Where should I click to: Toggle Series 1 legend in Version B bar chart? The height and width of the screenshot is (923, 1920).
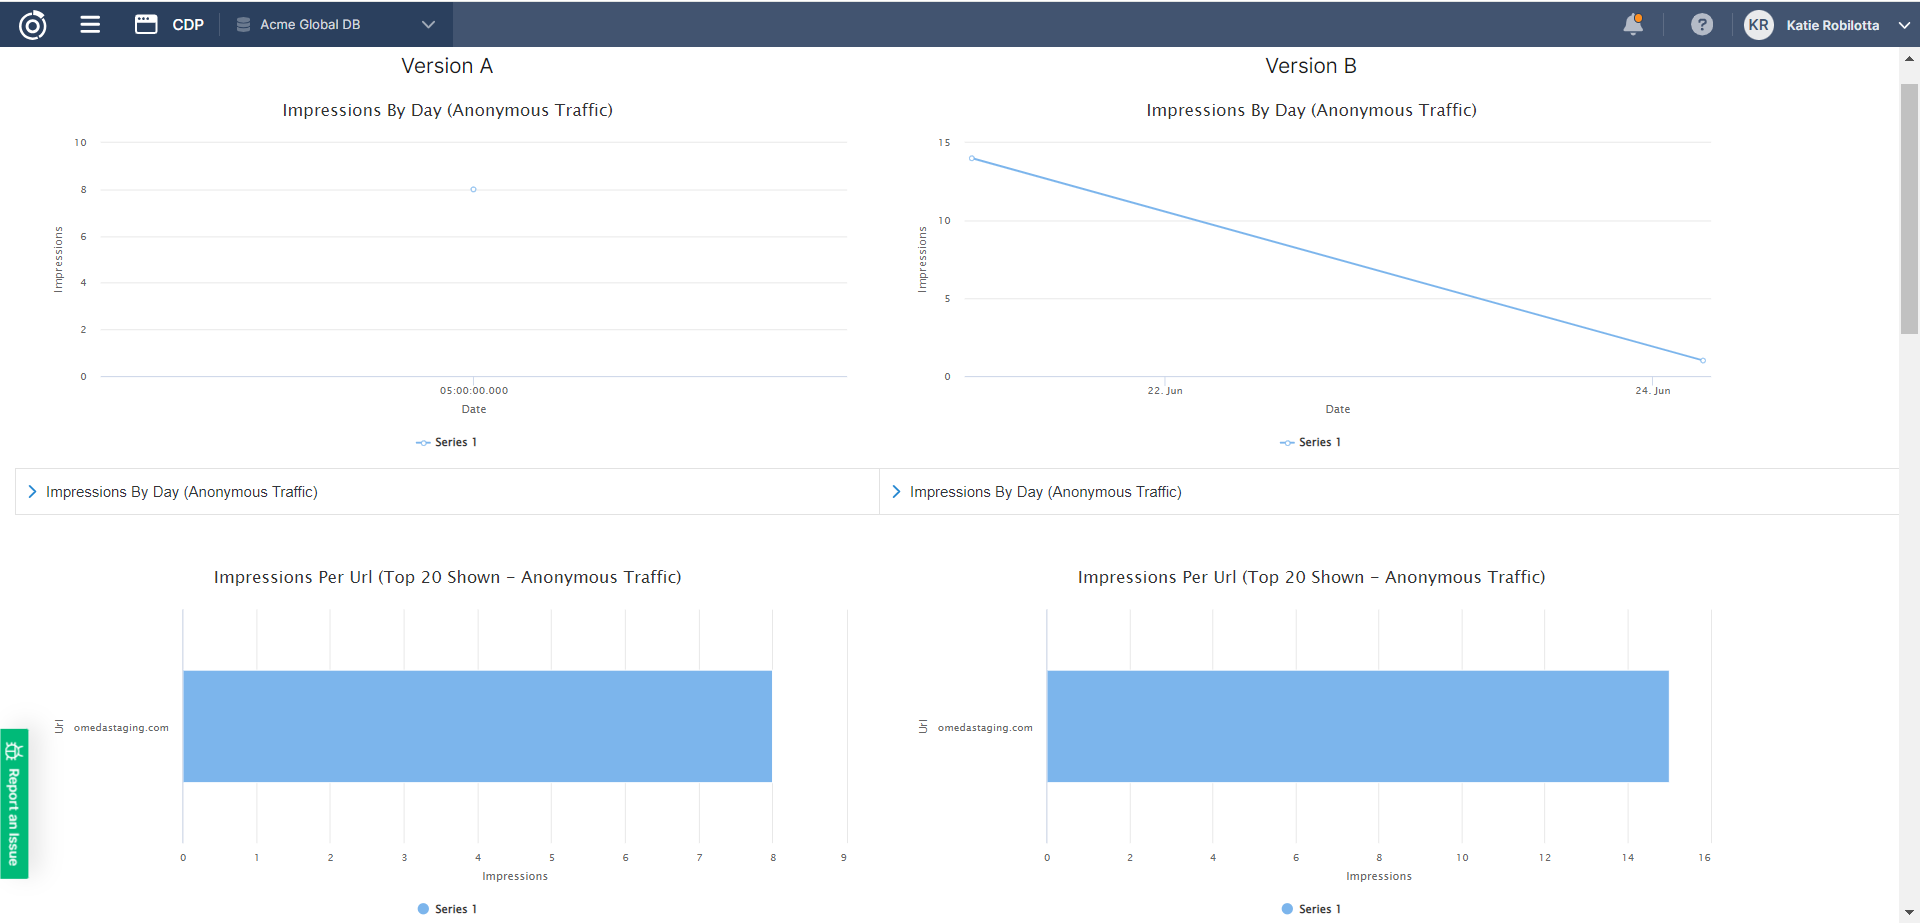pyautogui.click(x=1311, y=909)
